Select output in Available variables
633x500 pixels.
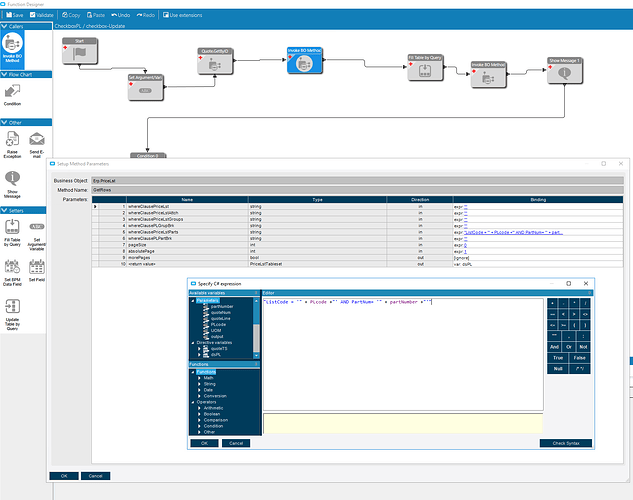[x=217, y=337]
